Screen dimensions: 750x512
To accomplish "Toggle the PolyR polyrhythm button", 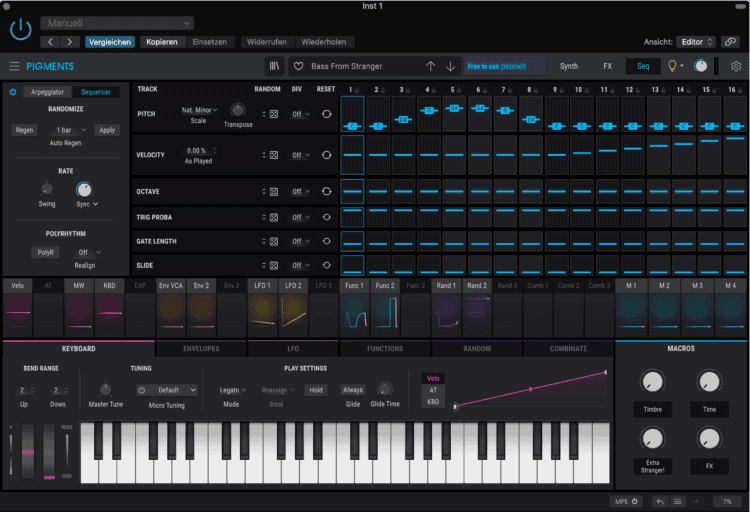I will [x=45, y=252].
